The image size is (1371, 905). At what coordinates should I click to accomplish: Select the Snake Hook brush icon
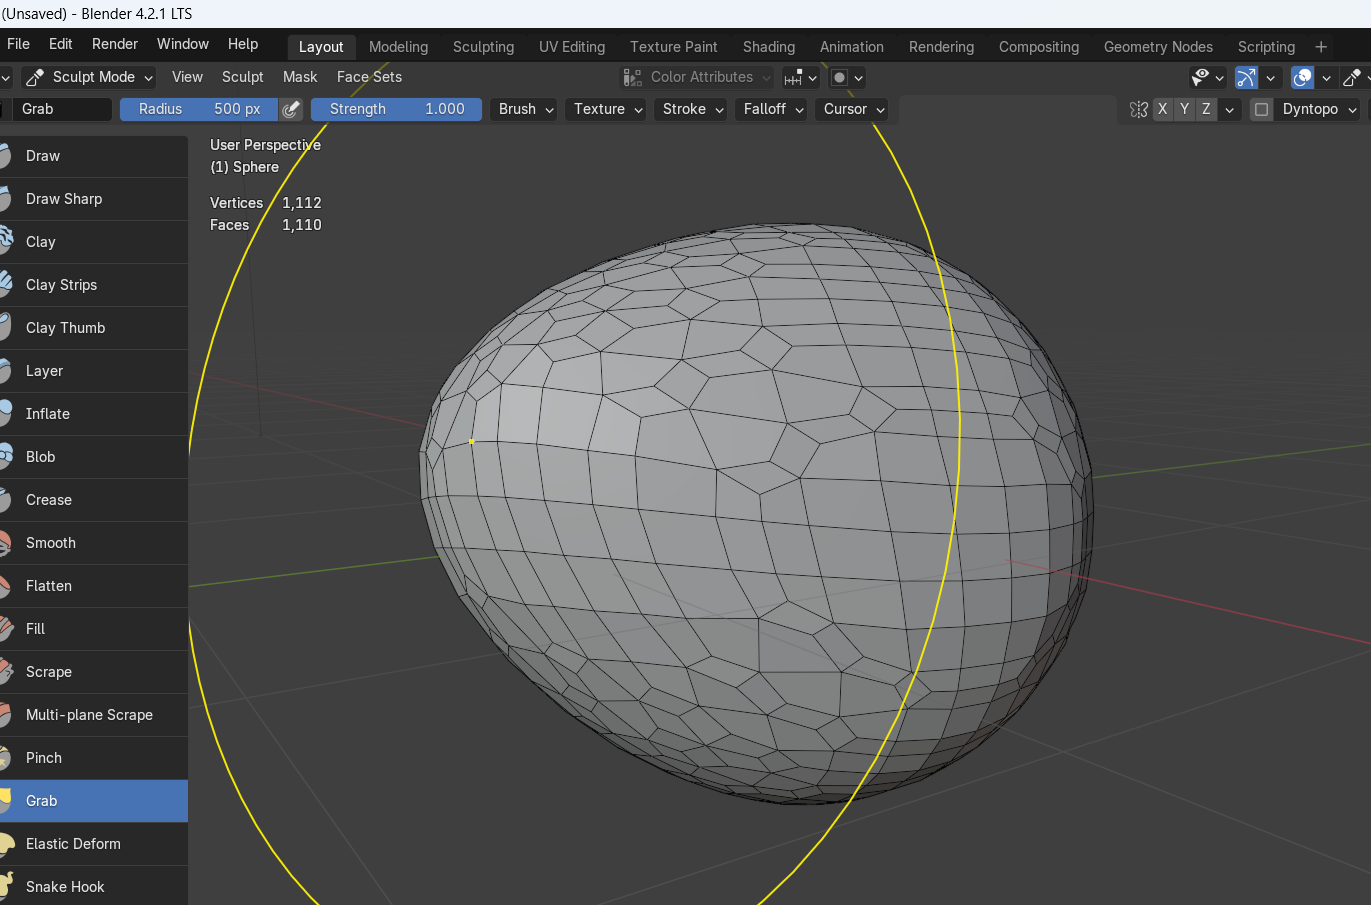point(5,887)
